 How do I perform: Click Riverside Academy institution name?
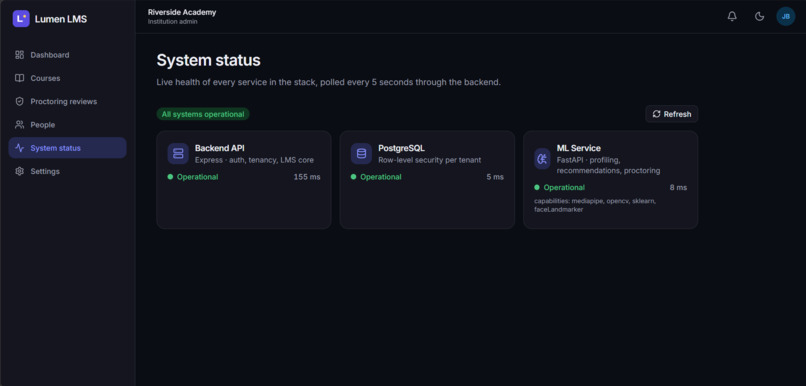182,12
